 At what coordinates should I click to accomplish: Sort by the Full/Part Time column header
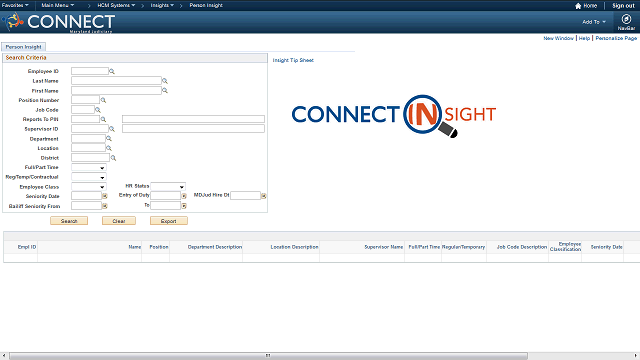coord(424,247)
